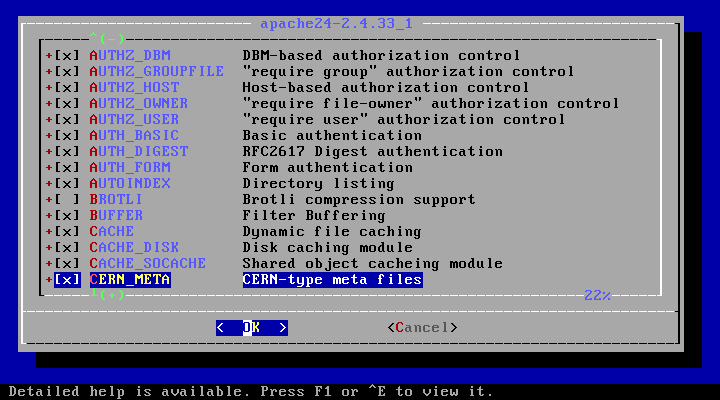Select the BROTLI option name
Image resolution: width=720 pixels, height=400 pixels.
click(x=116, y=200)
